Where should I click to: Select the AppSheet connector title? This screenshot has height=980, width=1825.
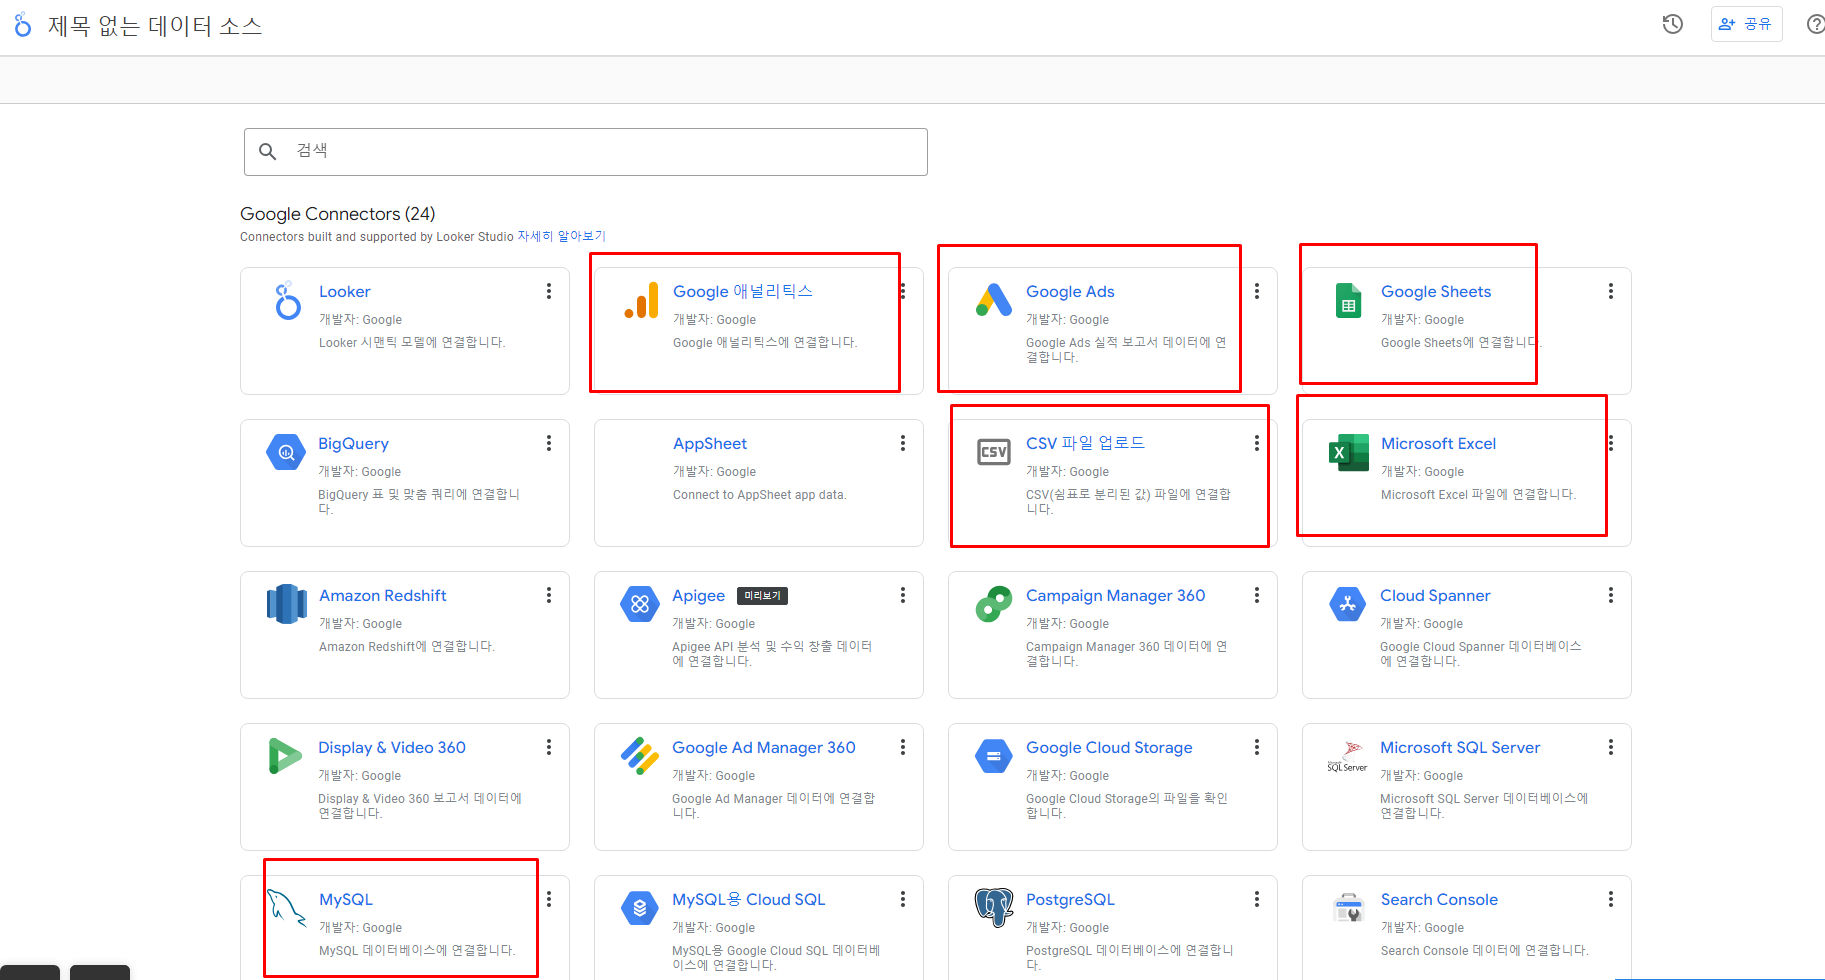click(710, 443)
